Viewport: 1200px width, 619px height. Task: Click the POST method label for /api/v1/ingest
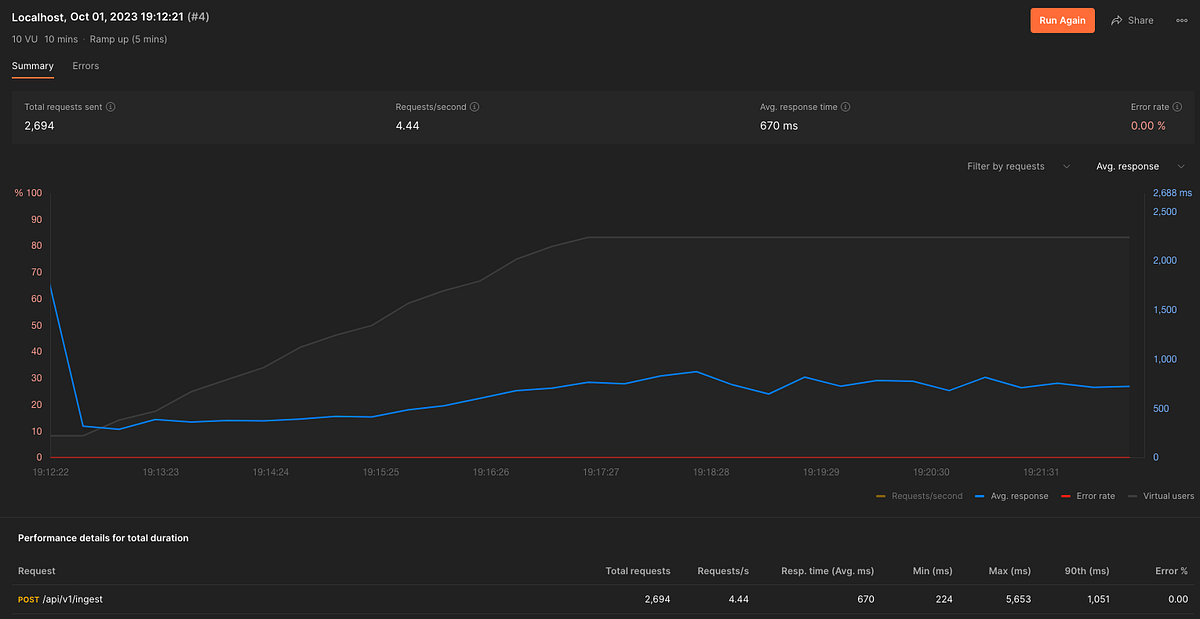pyautogui.click(x=28, y=599)
